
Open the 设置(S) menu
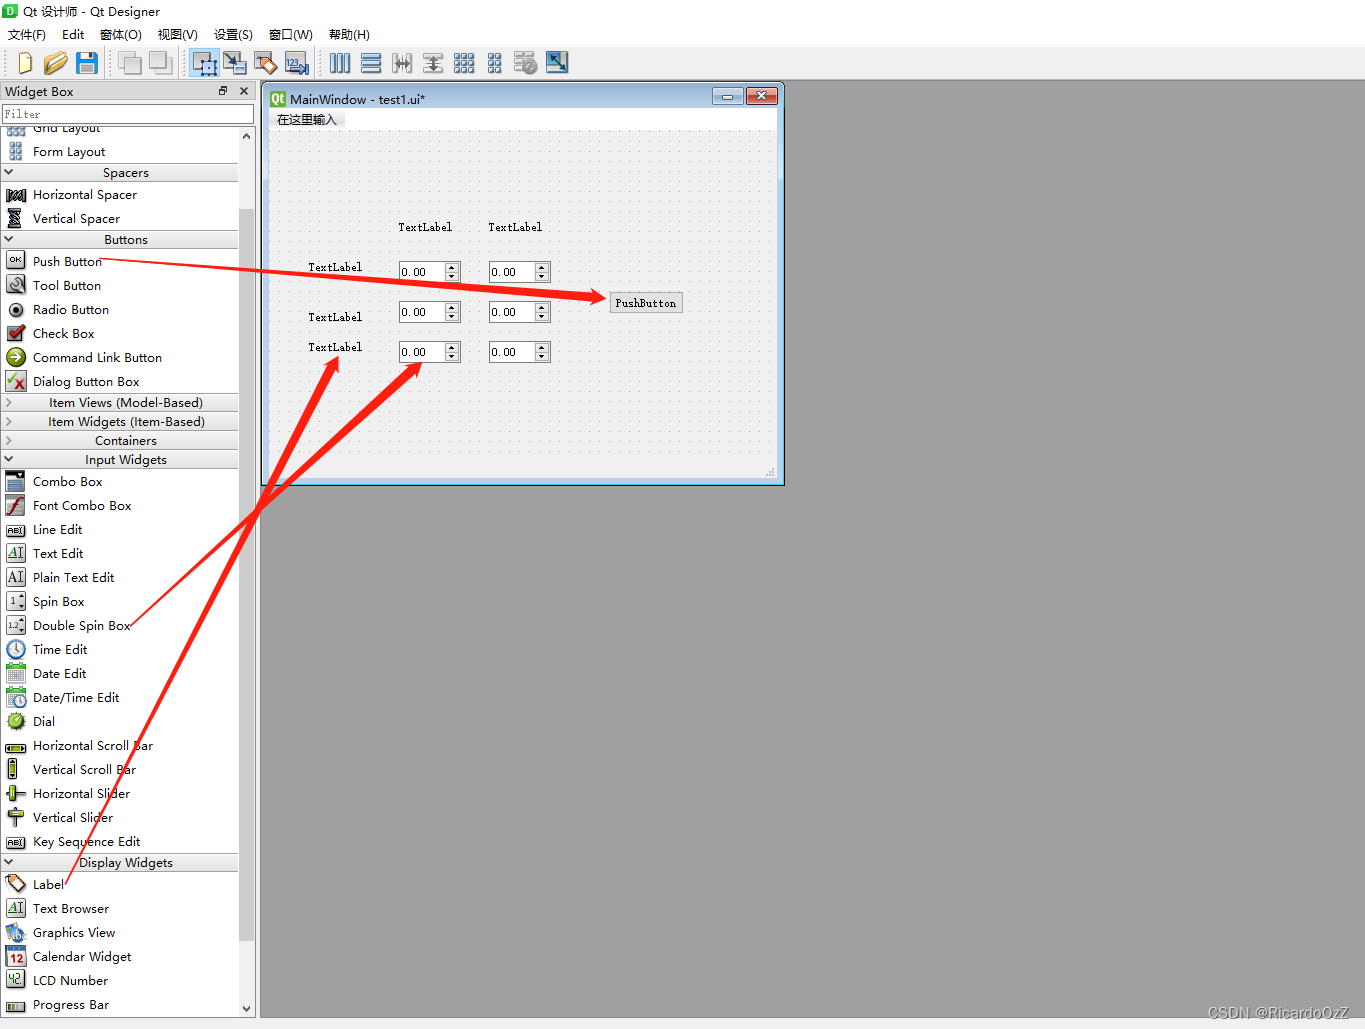coord(233,35)
